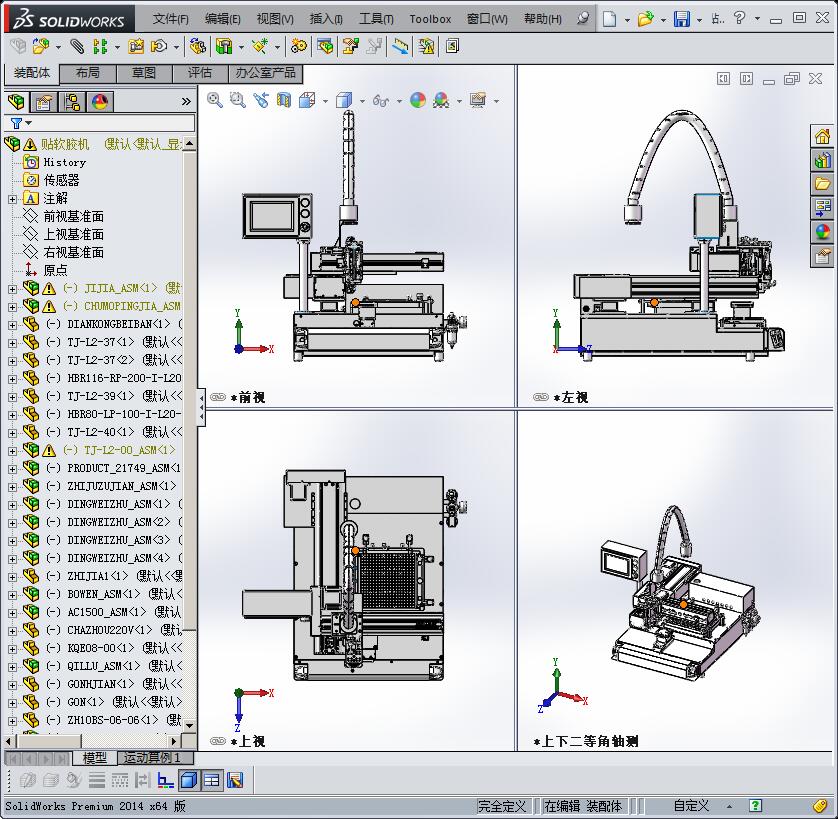Click the Save floppy disk icon
This screenshot has width=838, height=819.
pyautogui.click(x=681, y=19)
